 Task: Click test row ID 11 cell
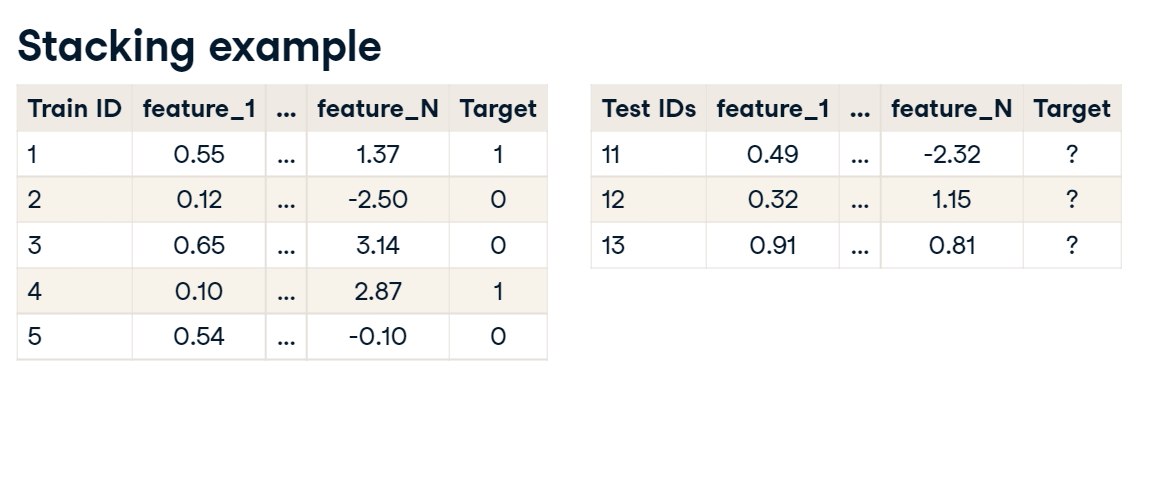(x=649, y=155)
